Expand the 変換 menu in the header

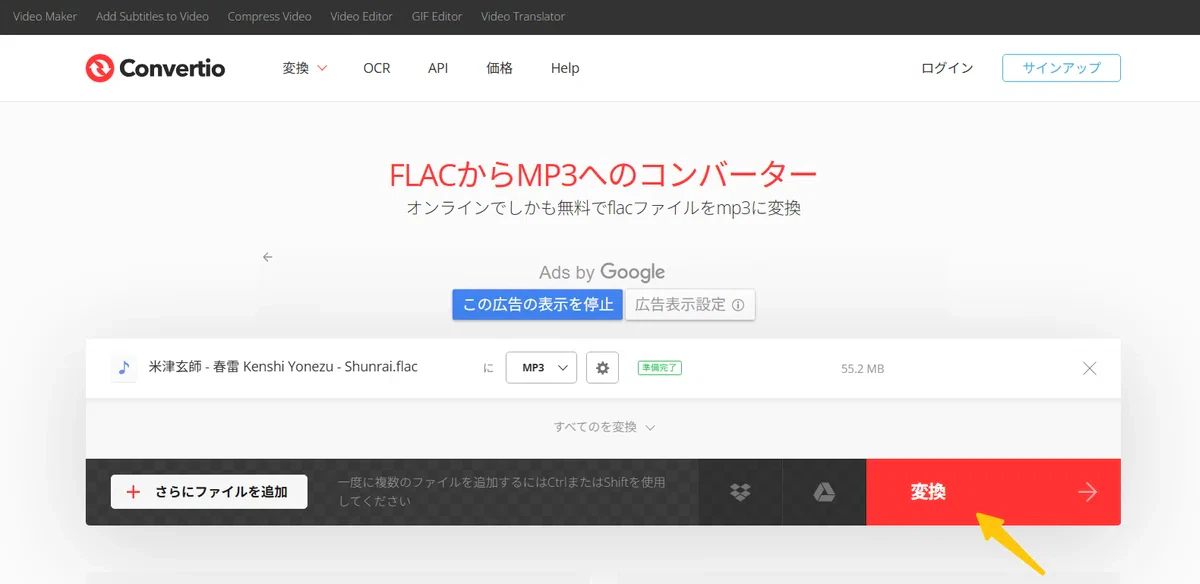pos(304,68)
